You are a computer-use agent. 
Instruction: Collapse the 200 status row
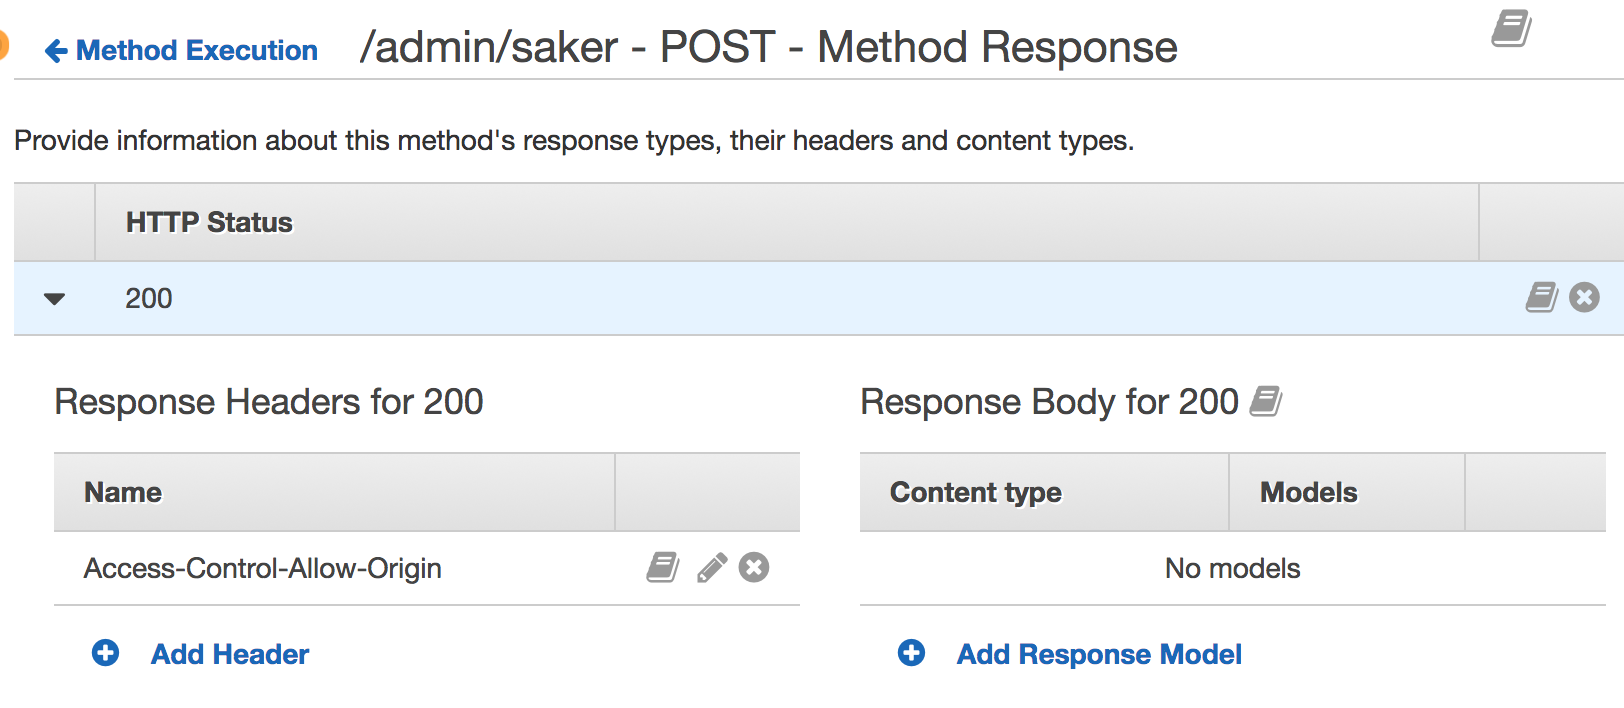[x=55, y=298]
